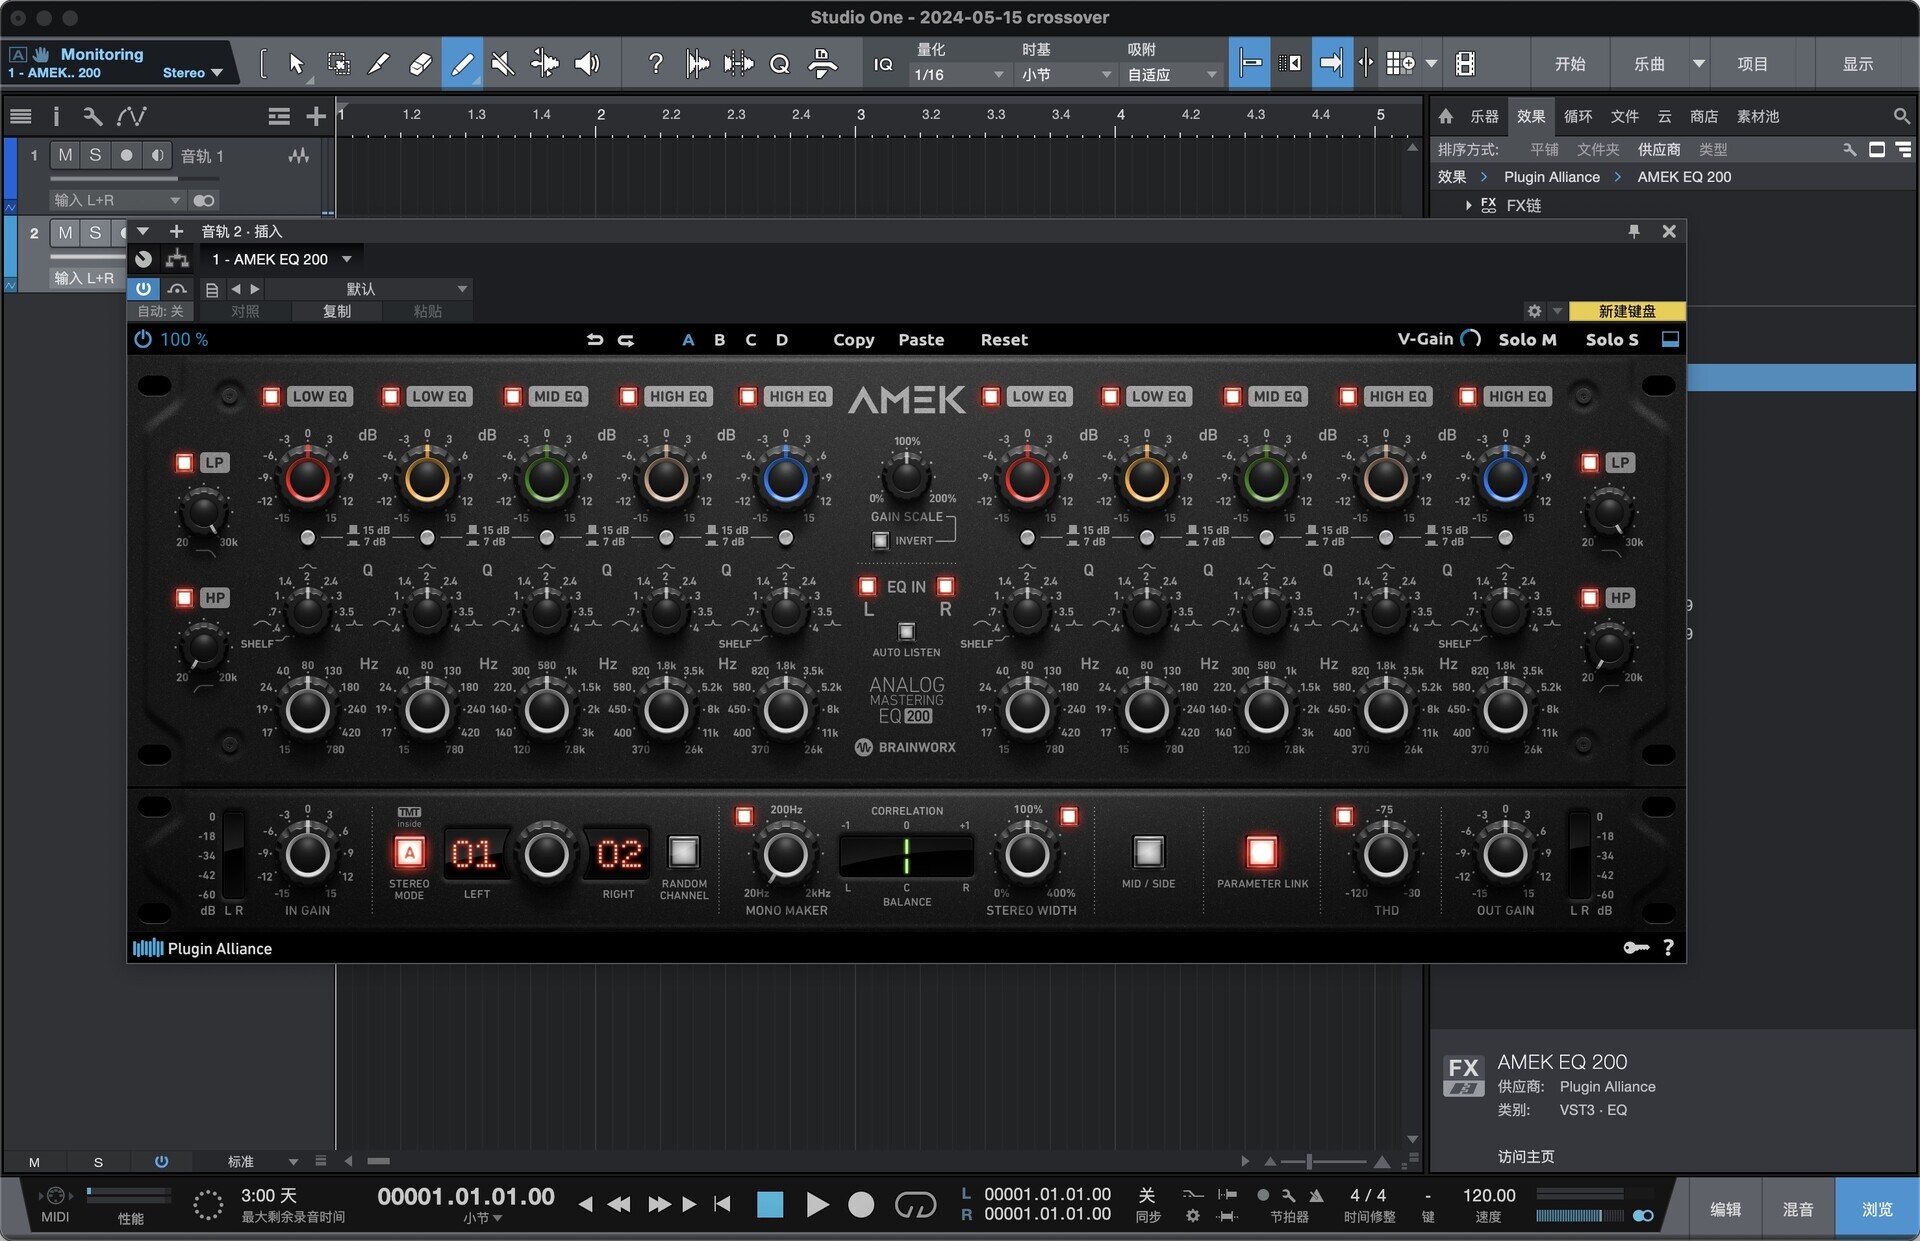1920x1241 pixels.
Task: Open dropdown arrow next to 乐曲
Action: (1698, 64)
